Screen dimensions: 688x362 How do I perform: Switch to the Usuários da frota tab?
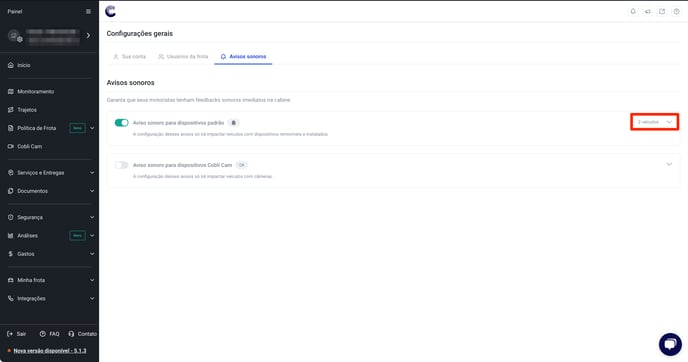coord(183,57)
